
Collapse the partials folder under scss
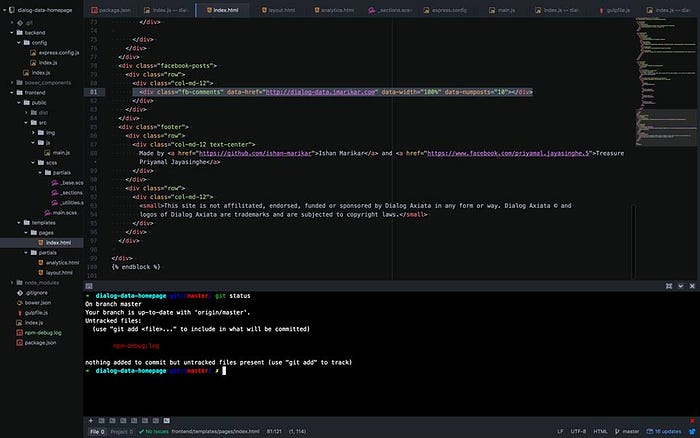[41, 172]
